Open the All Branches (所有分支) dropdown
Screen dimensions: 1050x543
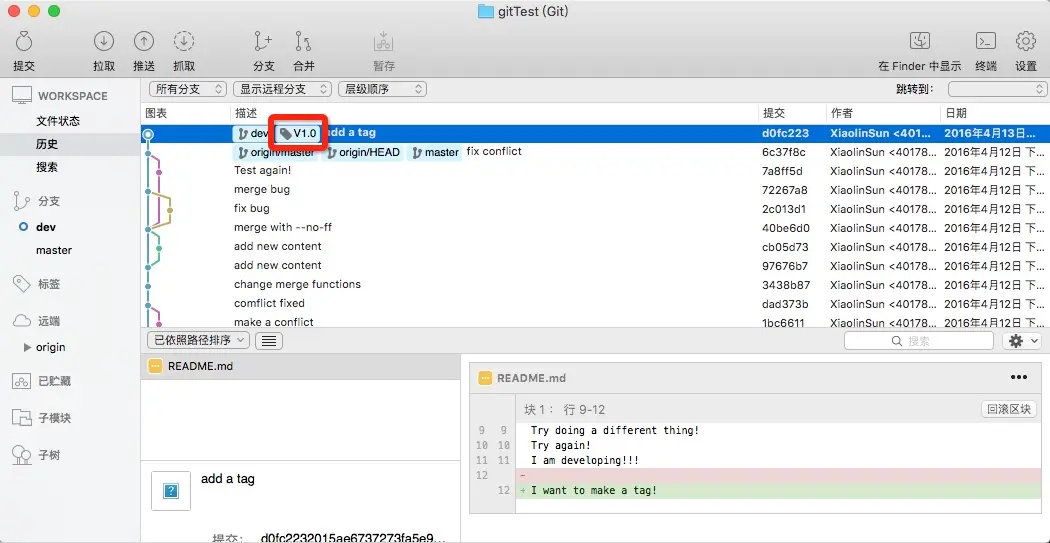coord(188,88)
